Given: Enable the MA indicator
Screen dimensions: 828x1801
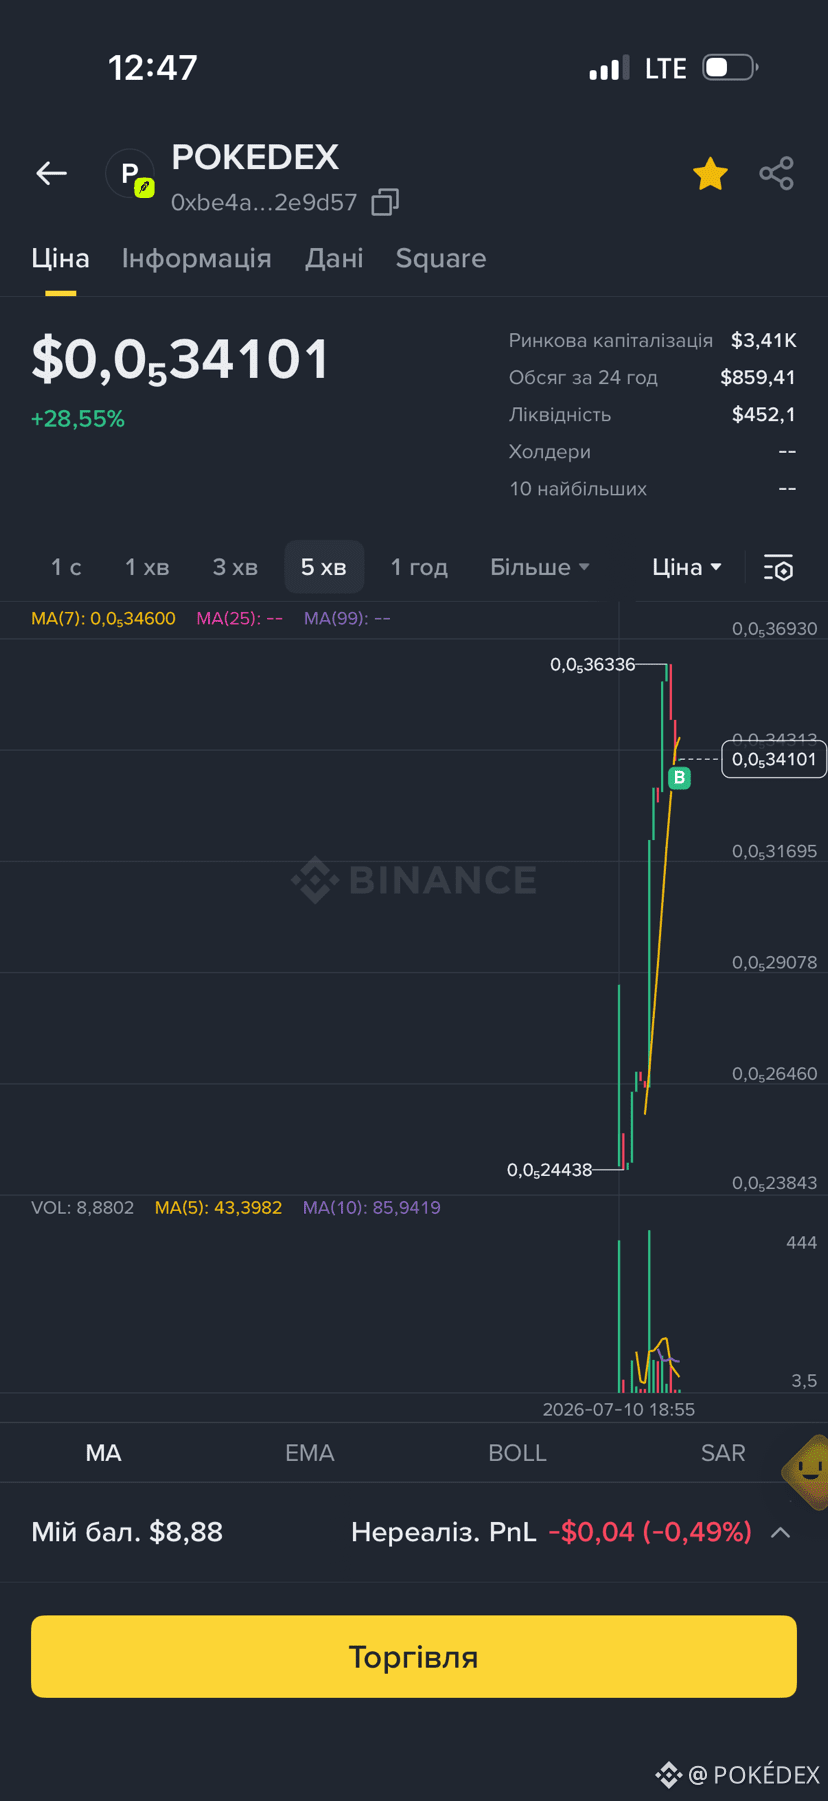Looking at the screenshot, I should pyautogui.click(x=104, y=1453).
